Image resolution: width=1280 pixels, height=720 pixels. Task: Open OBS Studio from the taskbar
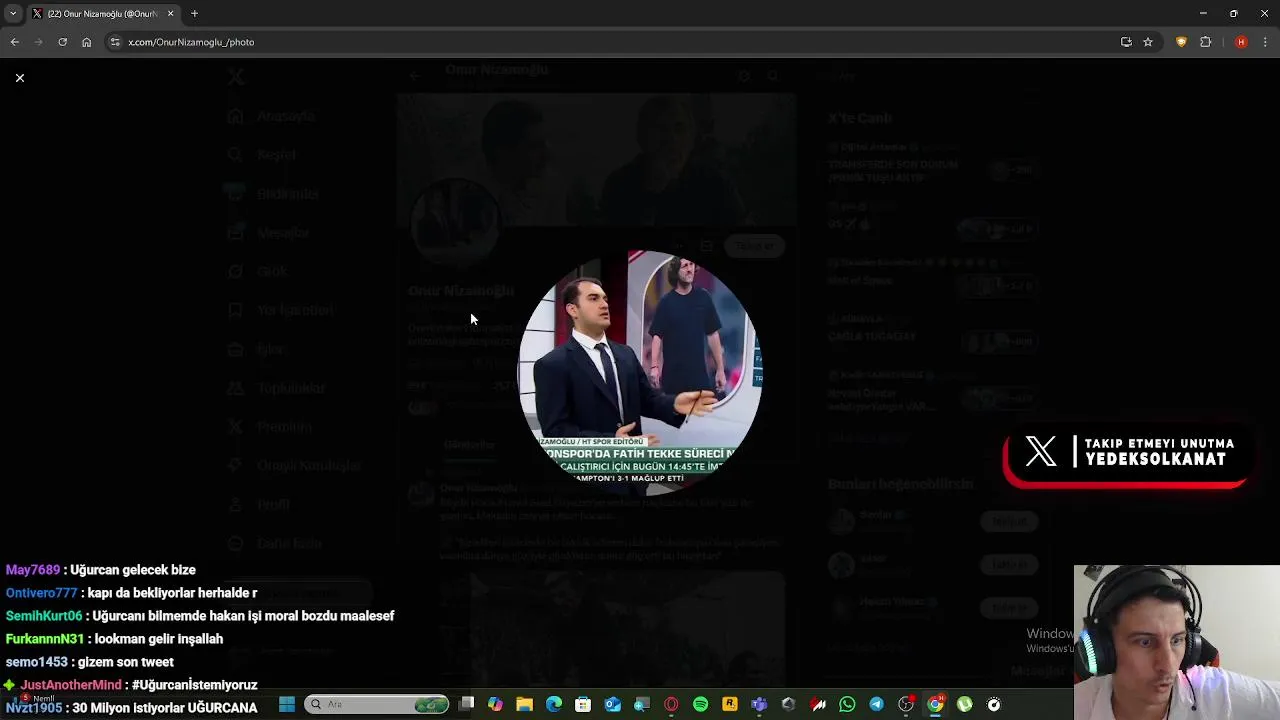click(906, 704)
